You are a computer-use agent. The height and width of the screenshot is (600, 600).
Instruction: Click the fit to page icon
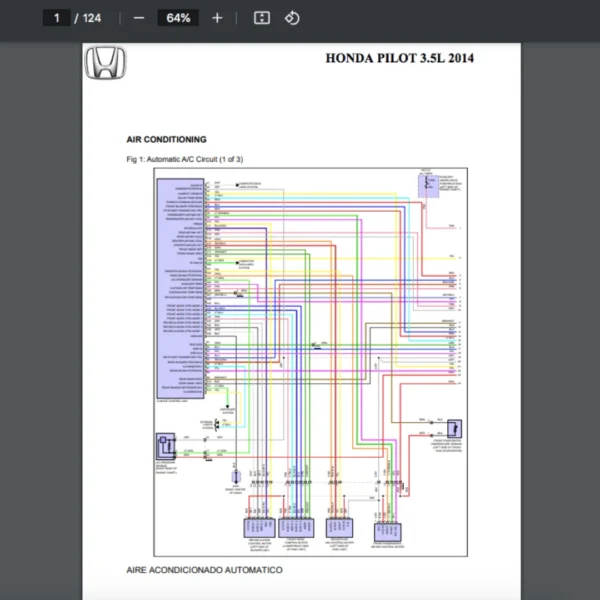click(261, 18)
